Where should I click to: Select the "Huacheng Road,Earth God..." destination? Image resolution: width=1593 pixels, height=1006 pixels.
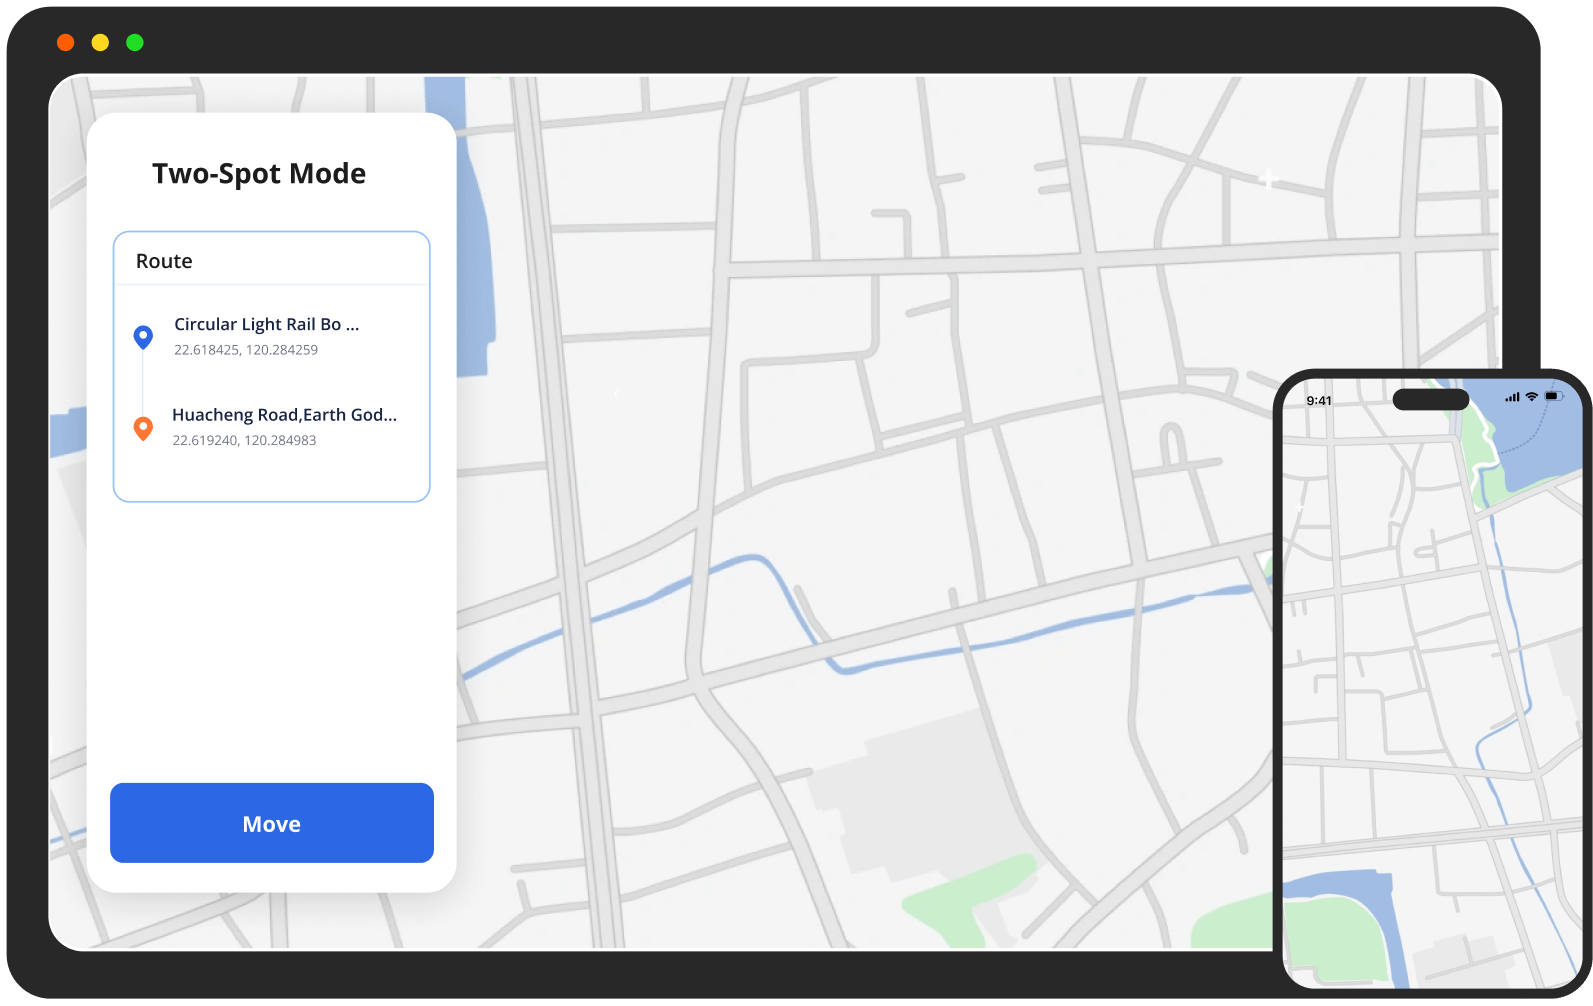284,415
